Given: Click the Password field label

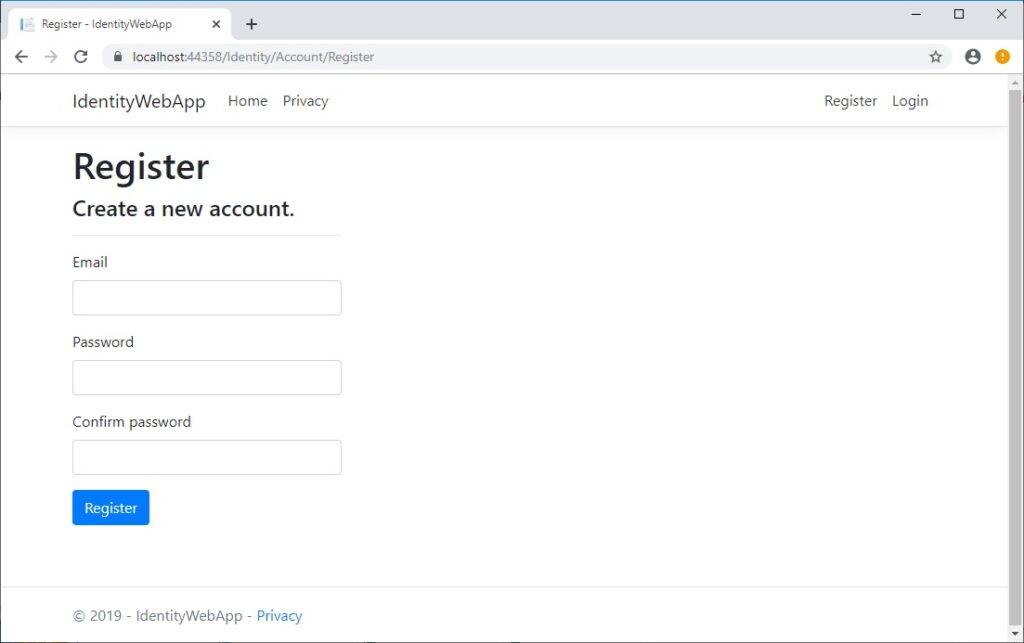Looking at the screenshot, I should click(103, 342).
